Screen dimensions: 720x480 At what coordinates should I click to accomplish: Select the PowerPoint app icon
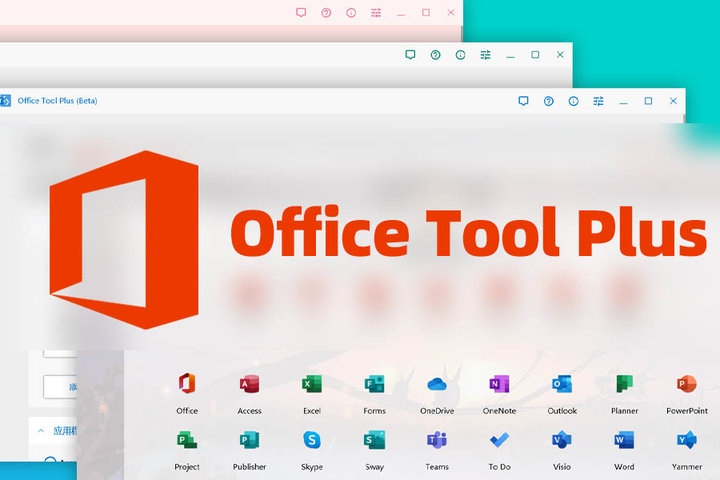686,385
